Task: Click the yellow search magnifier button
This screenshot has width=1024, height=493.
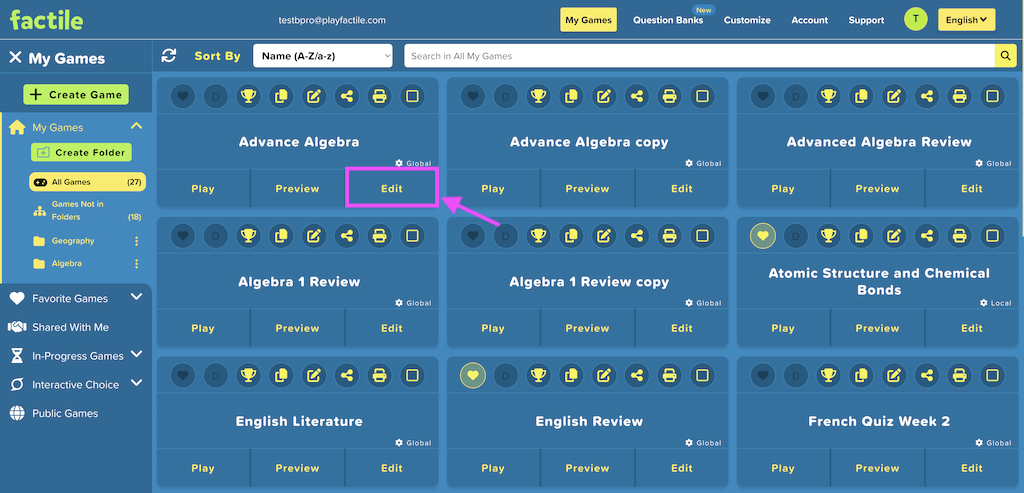Action: coord(1005,56)
